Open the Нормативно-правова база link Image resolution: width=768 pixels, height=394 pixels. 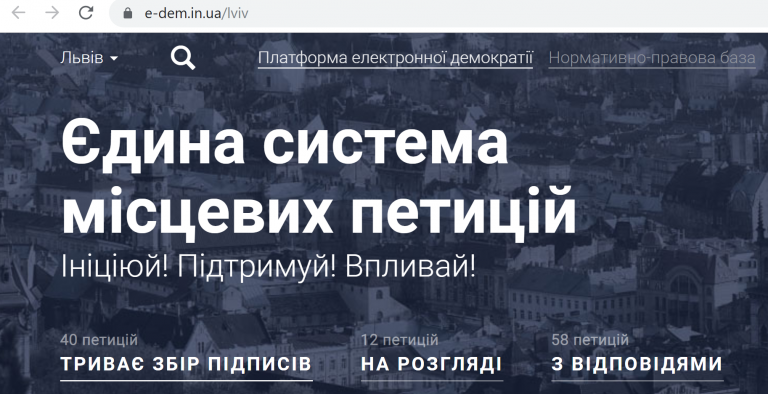pos(651,58)
